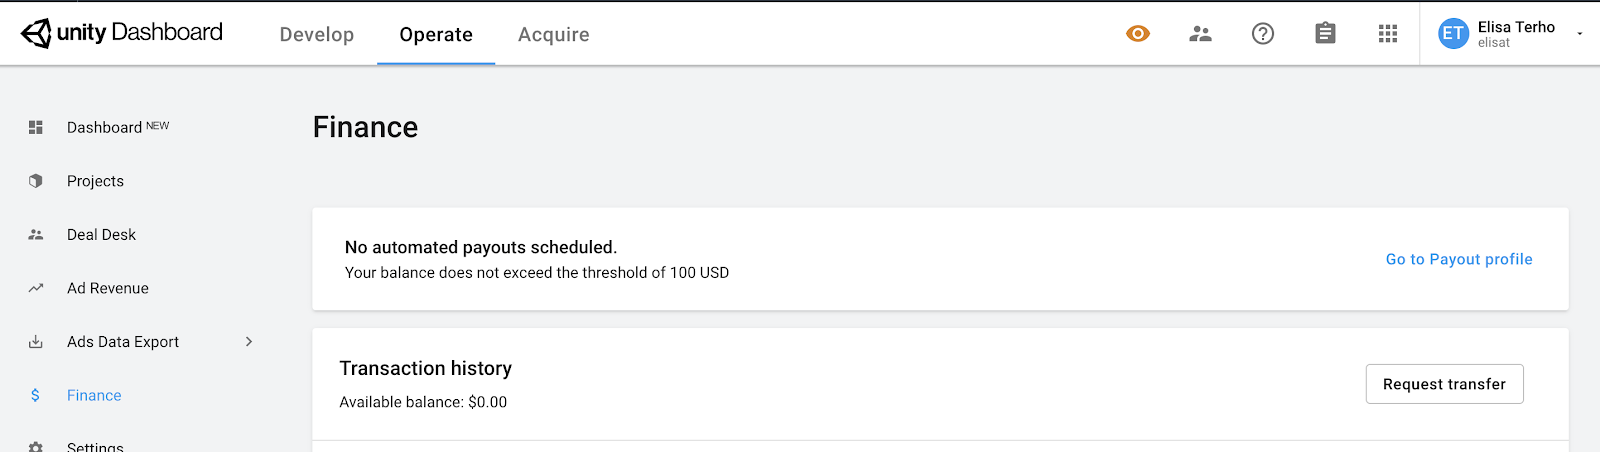1600x452 pixels.
Task: Expand the Ads Data Export chevron
Action: click(x=249, y=342)
